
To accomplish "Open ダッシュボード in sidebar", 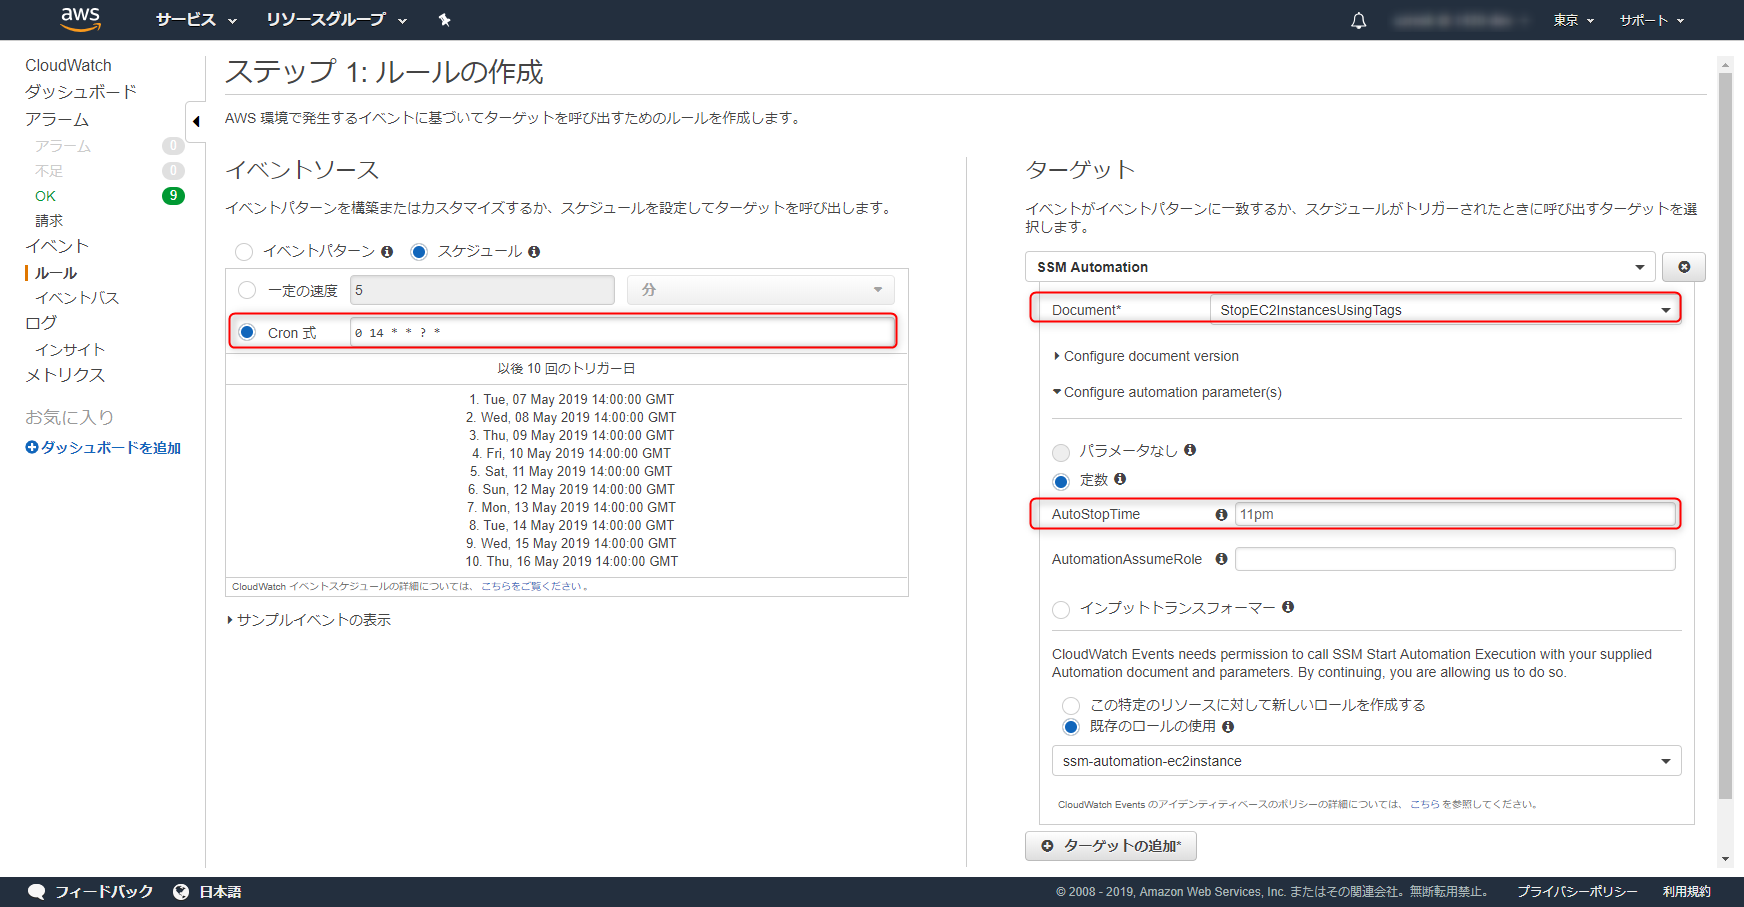I will [x=81, y=92].
